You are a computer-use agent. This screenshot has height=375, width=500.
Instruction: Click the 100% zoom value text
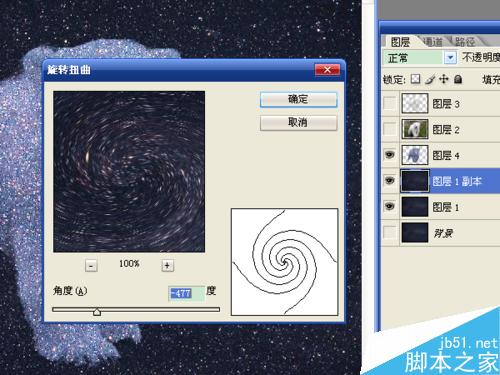[x=129, y=264]
